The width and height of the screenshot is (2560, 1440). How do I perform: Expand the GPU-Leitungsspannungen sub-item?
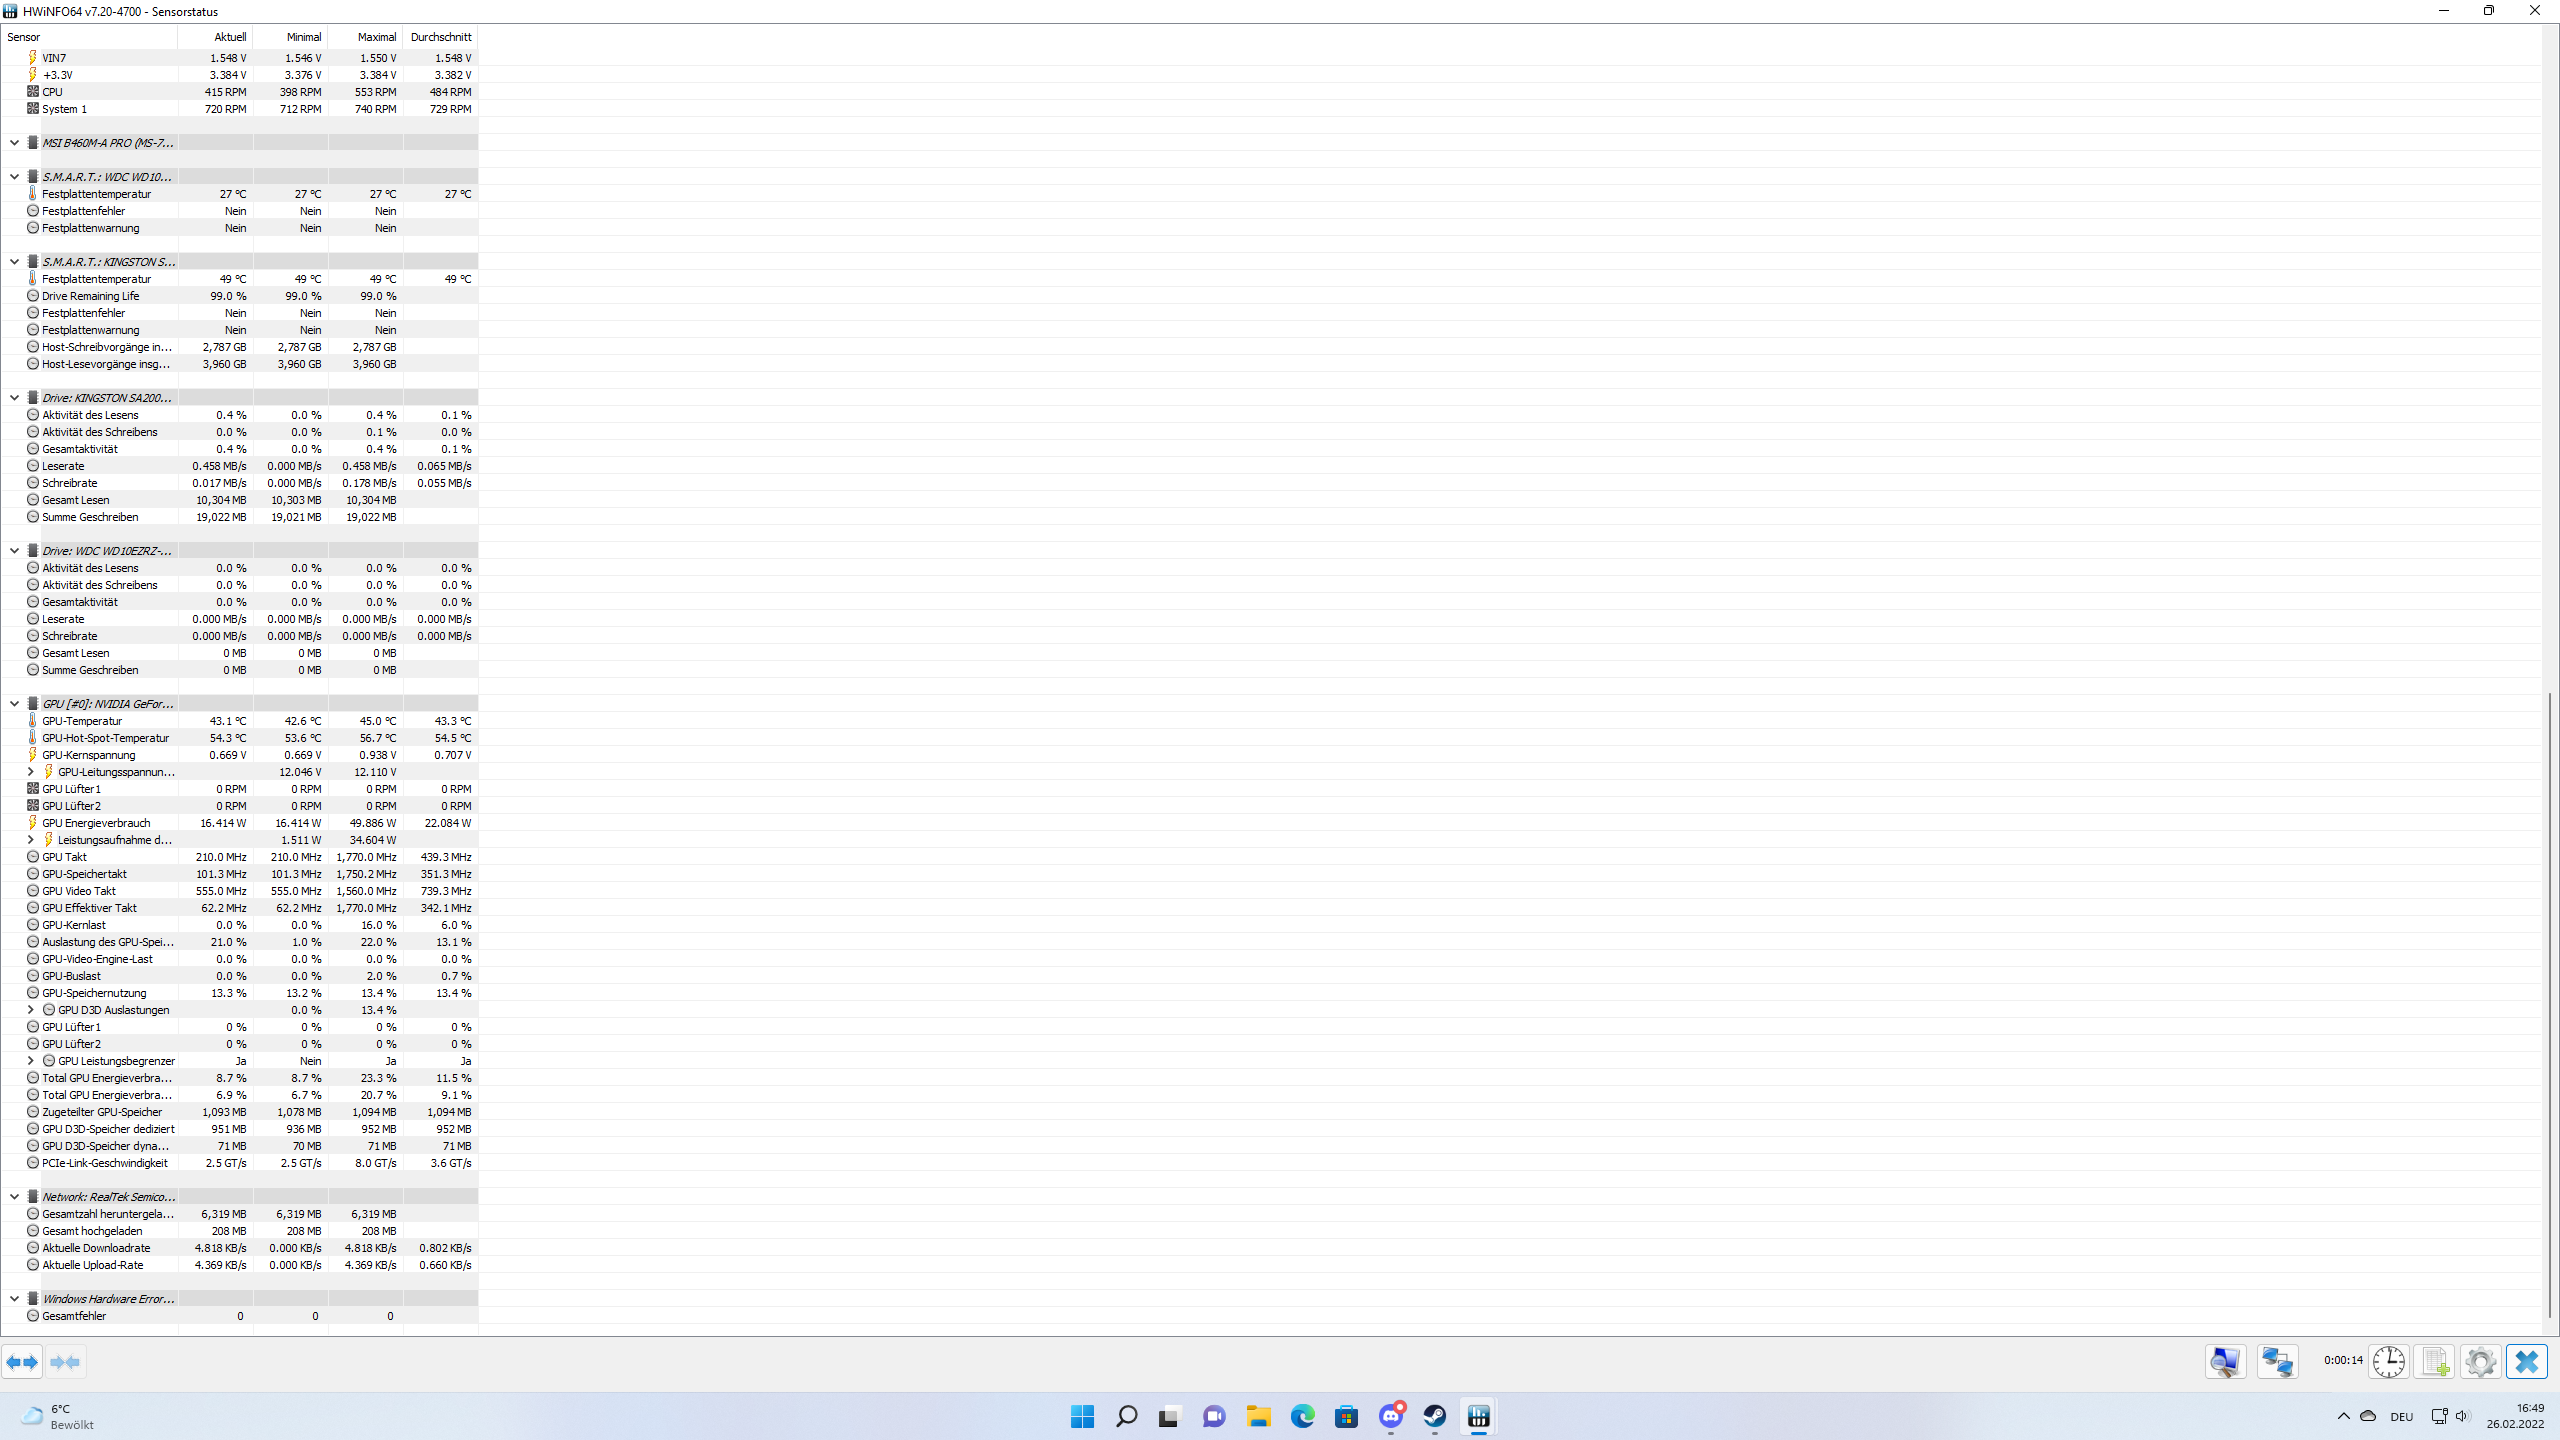click(30, 771)
